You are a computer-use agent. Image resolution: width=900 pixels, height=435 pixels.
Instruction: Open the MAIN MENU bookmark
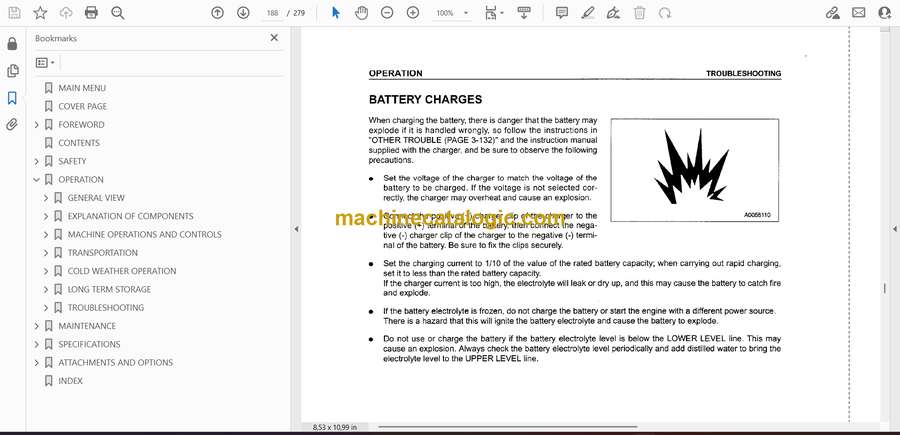[x=82, y=88]
